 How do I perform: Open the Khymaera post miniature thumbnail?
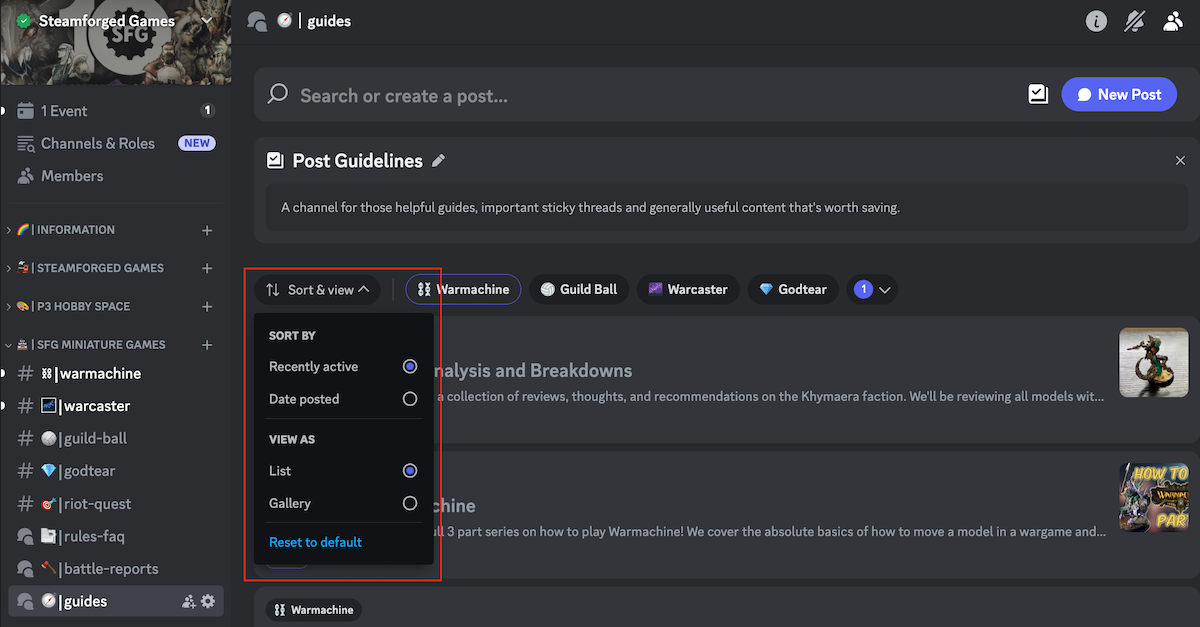(1153, 363)
